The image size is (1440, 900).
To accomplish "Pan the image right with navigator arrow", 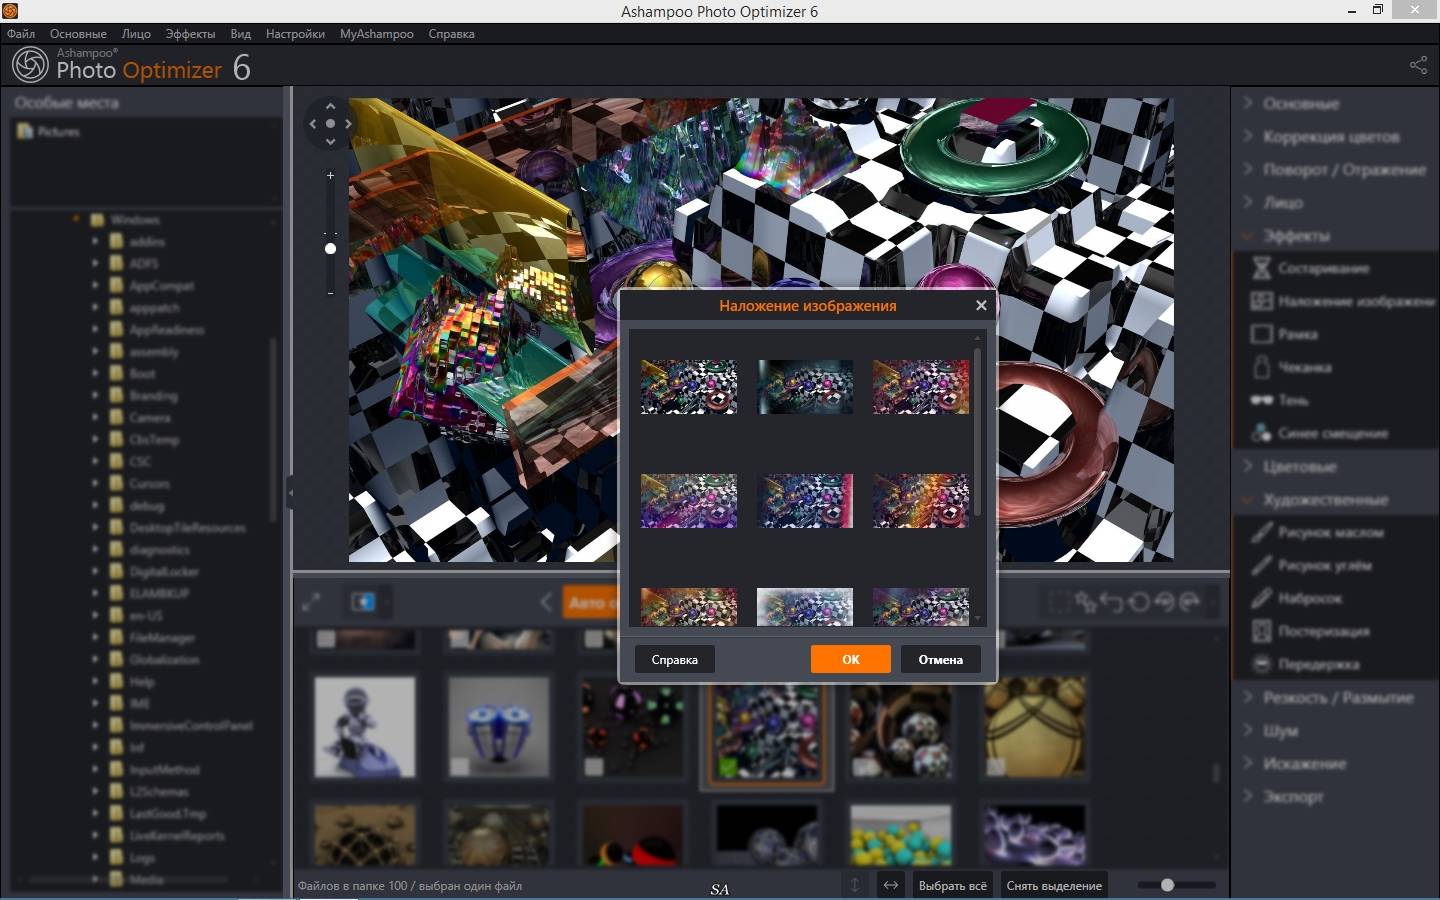I will (348, 124).
